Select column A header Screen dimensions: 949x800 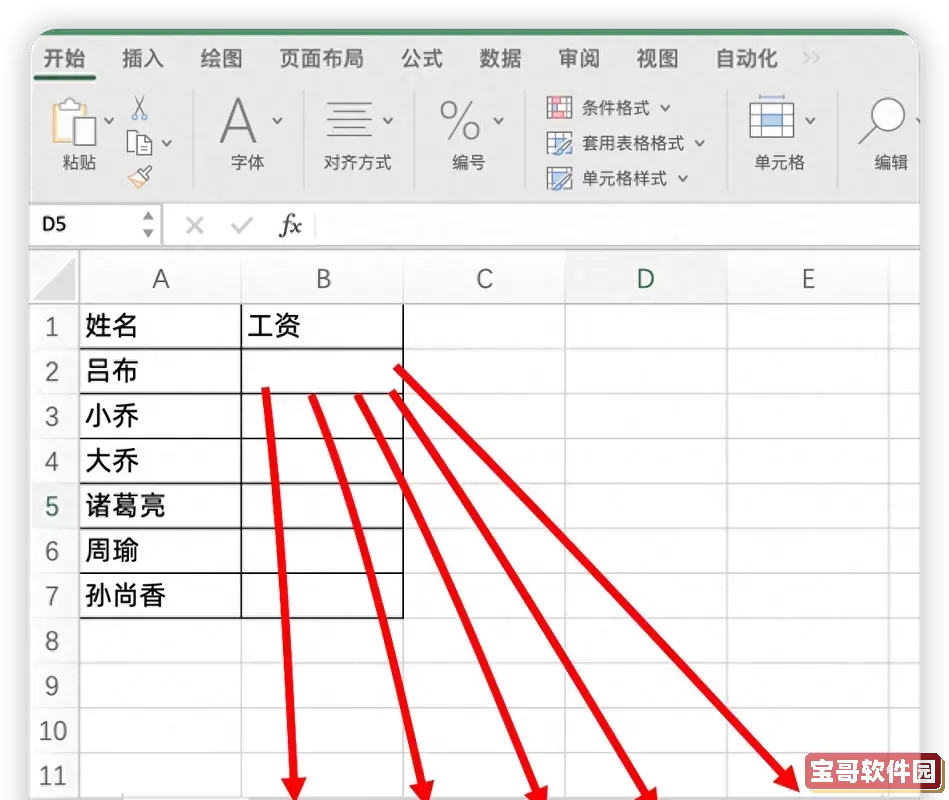coord(160,279)
